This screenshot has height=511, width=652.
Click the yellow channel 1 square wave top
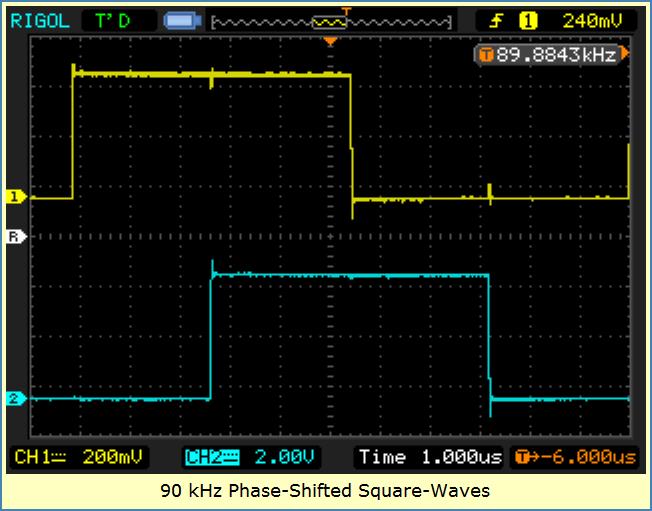[x=212, y=74]
